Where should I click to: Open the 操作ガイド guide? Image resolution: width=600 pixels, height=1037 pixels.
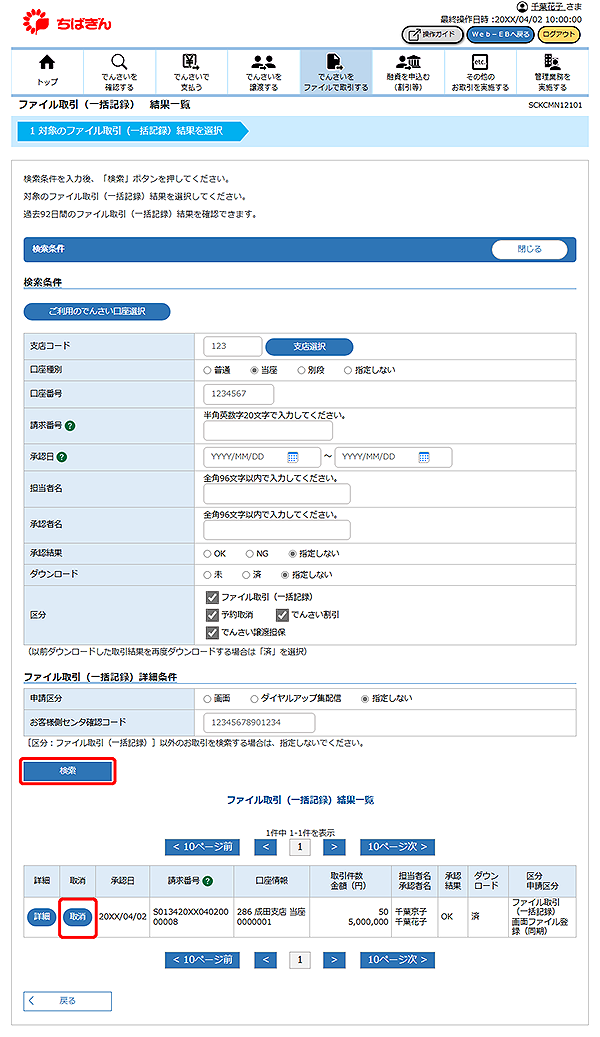pos(432,34)
